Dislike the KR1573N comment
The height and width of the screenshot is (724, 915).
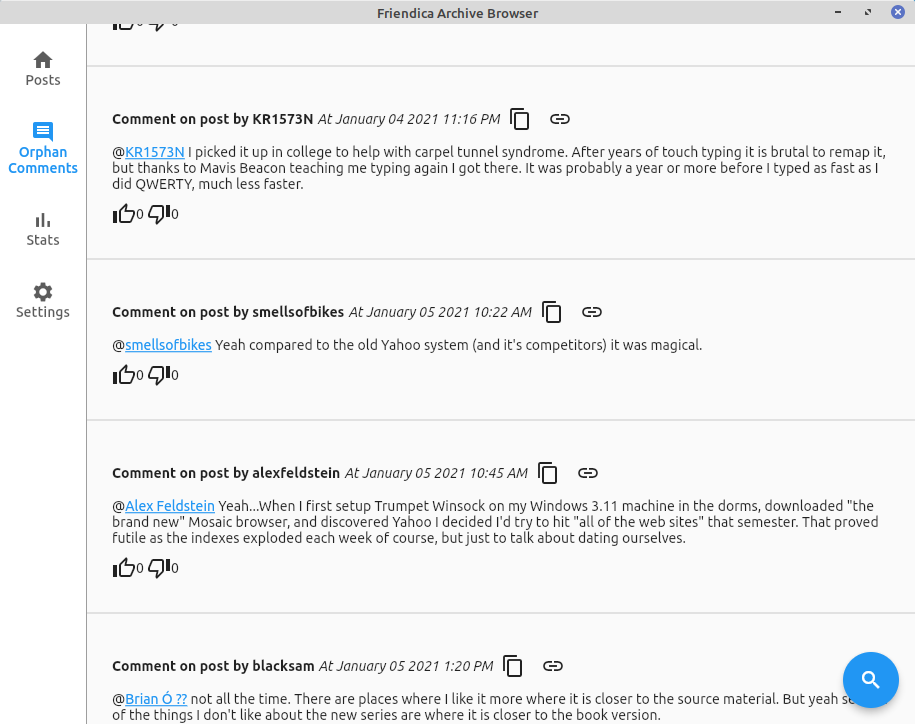tap(159, 213)
